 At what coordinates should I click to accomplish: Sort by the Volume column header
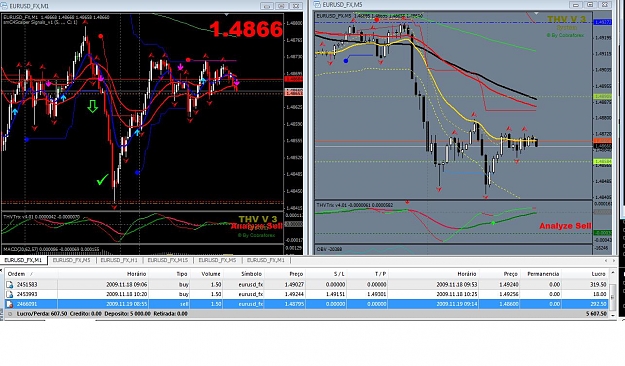pyautogui.click(x=206, y=274)
